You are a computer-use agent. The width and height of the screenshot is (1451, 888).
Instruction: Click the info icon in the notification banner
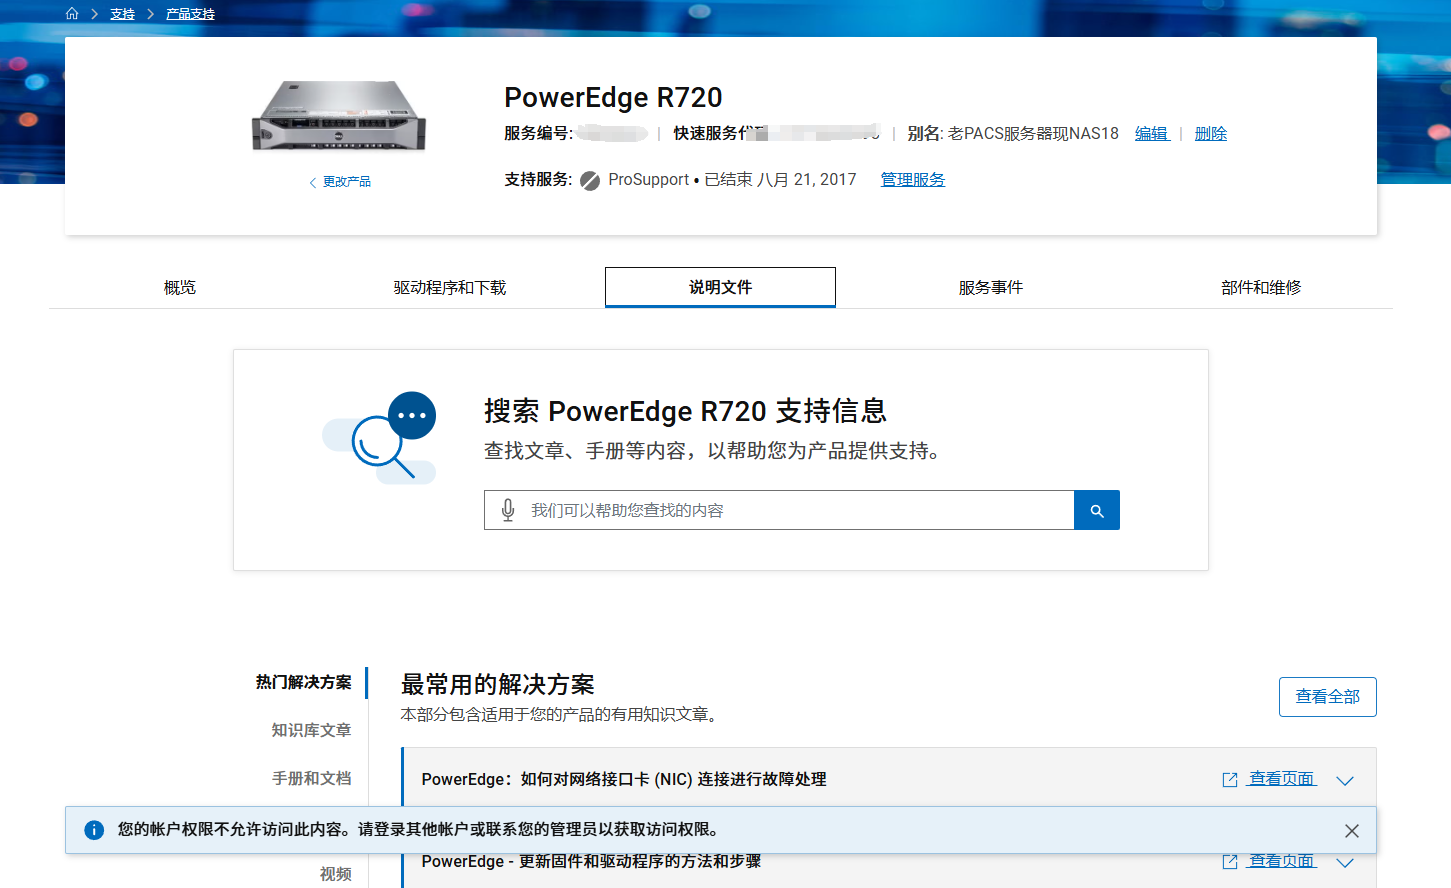[94, 830]
